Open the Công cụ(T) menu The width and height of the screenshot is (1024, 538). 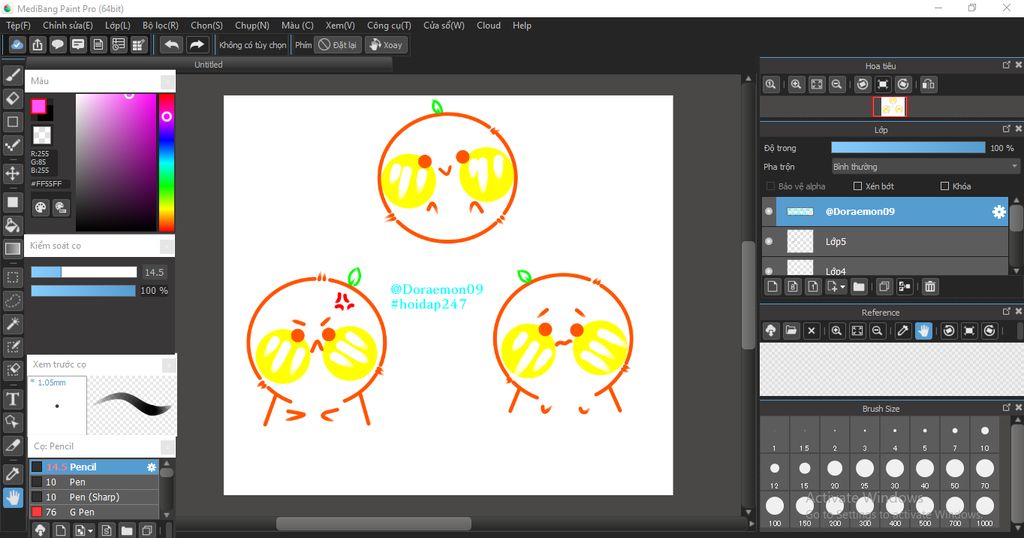pos(389,25)
